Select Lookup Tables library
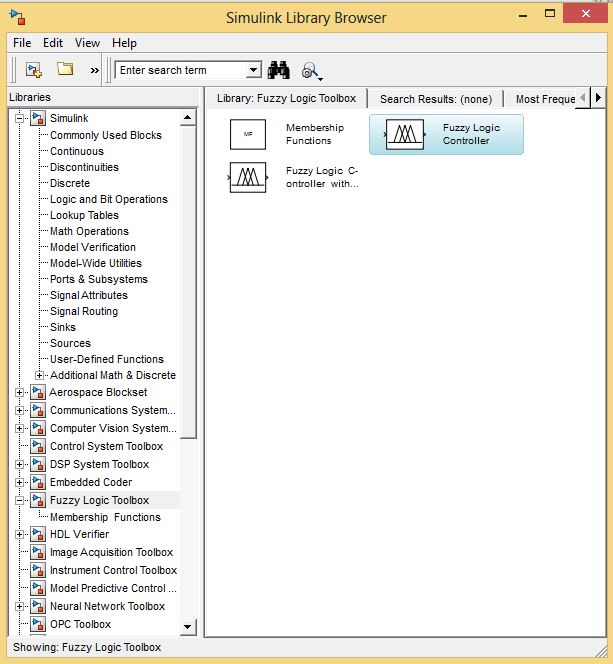Screen dimensions: 613x664 84,215
